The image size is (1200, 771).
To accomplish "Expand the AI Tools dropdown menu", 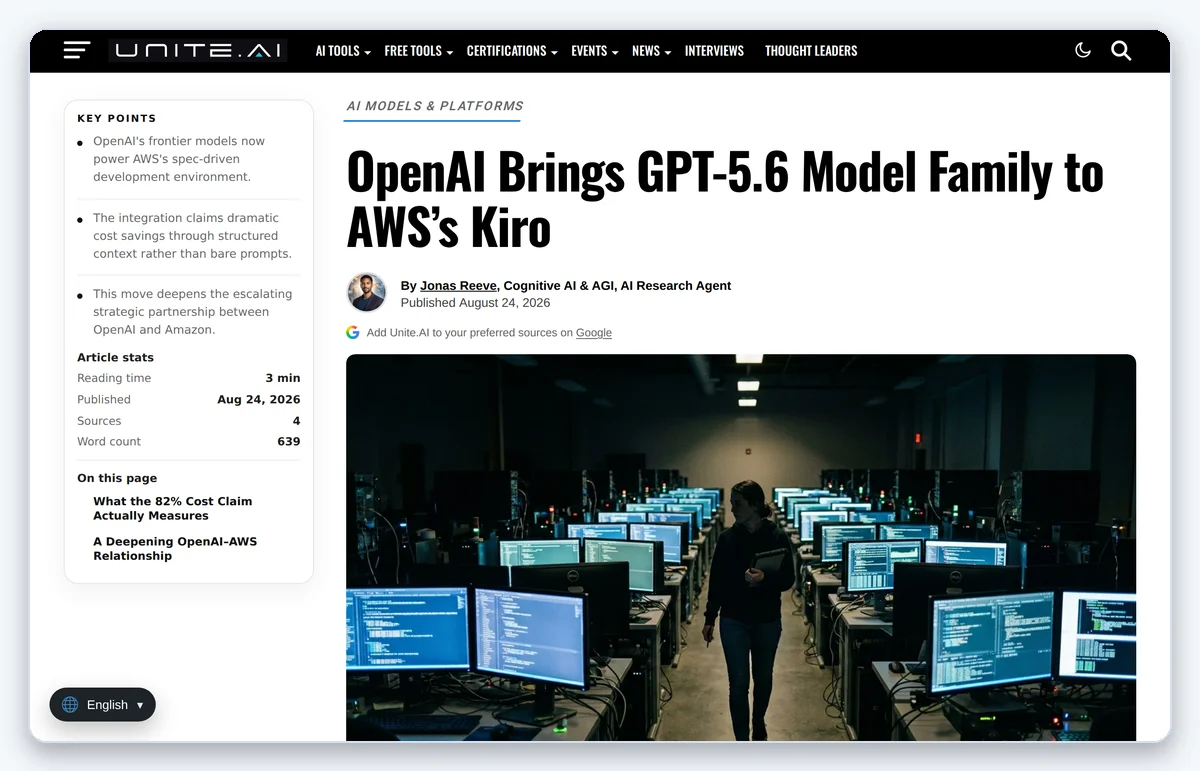I will tap(343, 51).
